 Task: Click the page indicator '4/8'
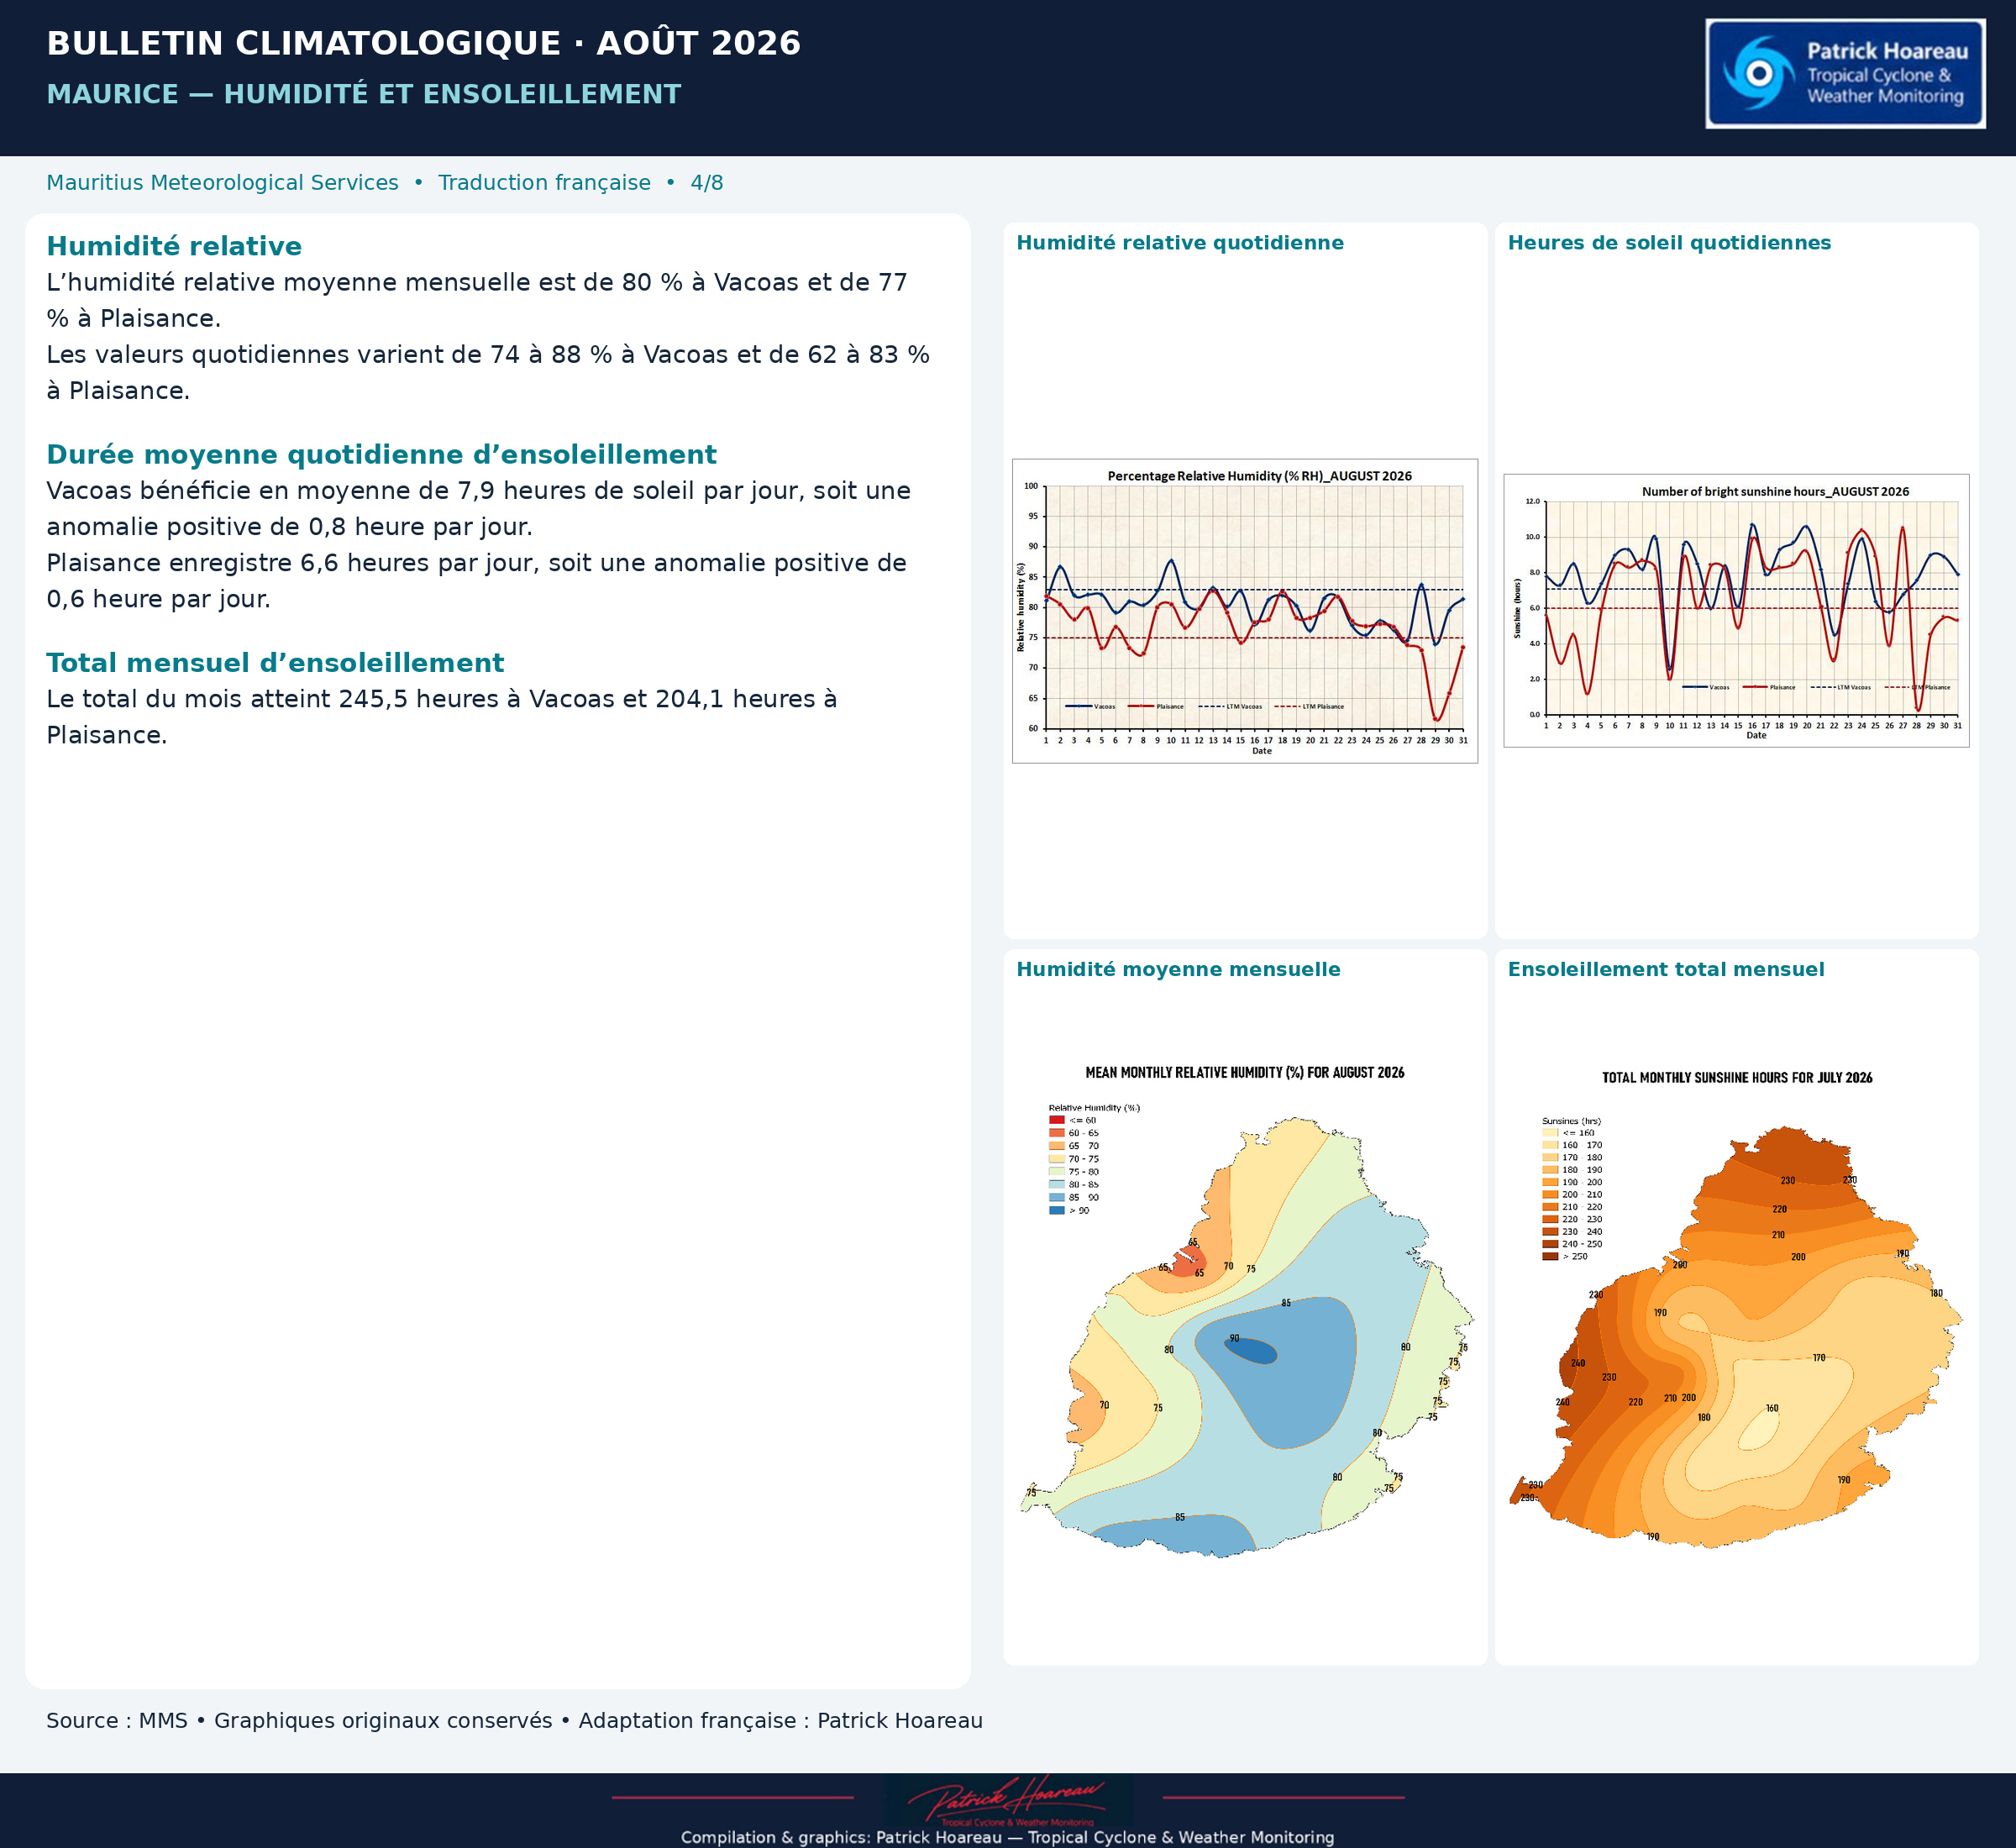tap(706, 183)
